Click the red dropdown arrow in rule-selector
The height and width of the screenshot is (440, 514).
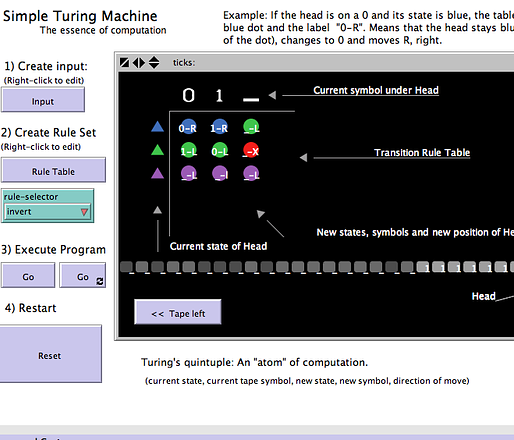84,212
